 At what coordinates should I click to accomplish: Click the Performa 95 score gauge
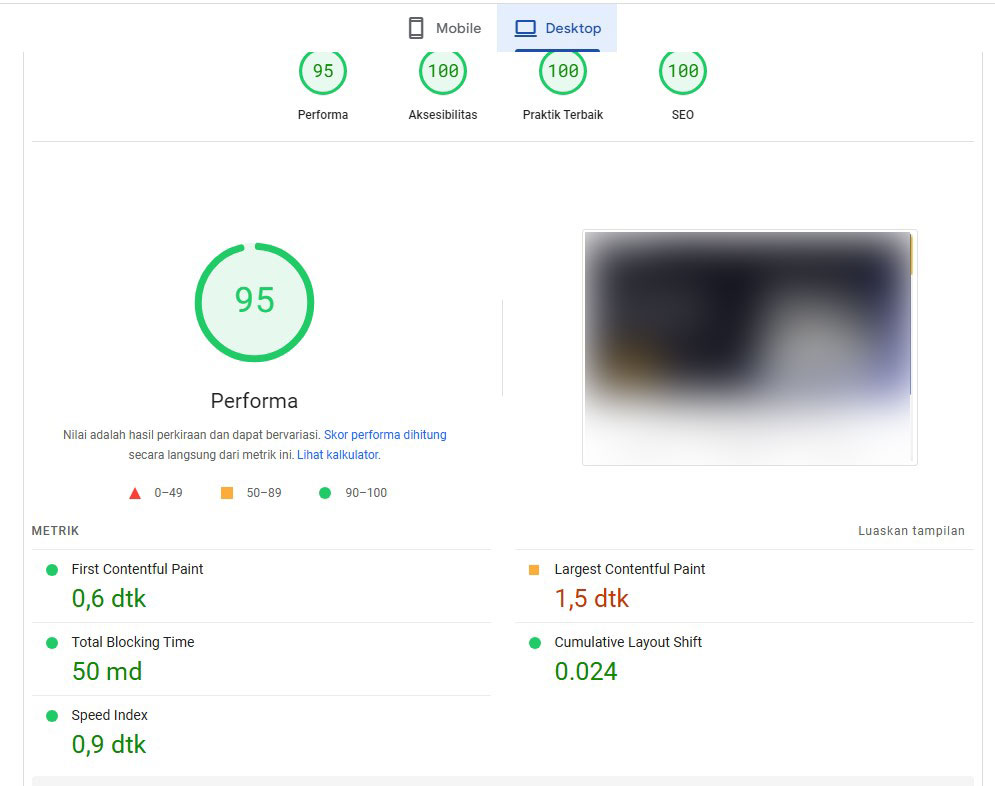point(323,72)
